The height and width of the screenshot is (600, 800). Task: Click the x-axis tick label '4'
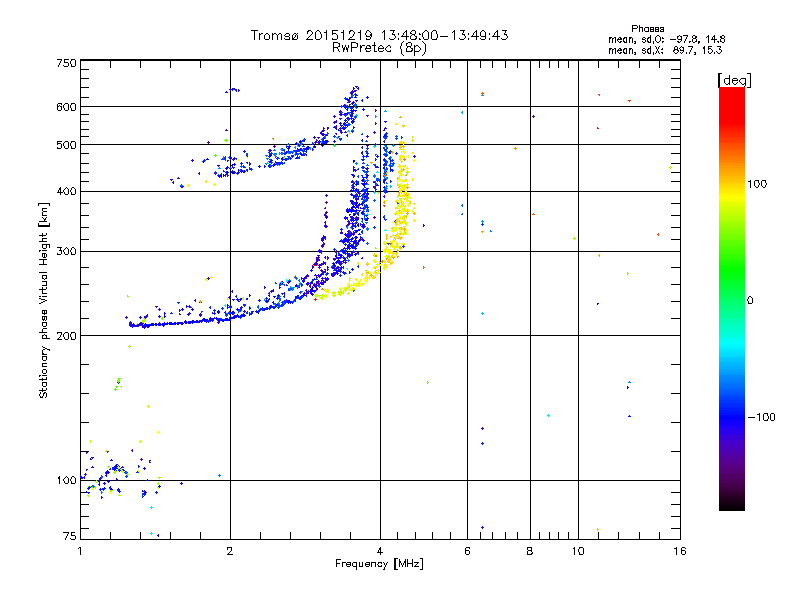point(380,551)
